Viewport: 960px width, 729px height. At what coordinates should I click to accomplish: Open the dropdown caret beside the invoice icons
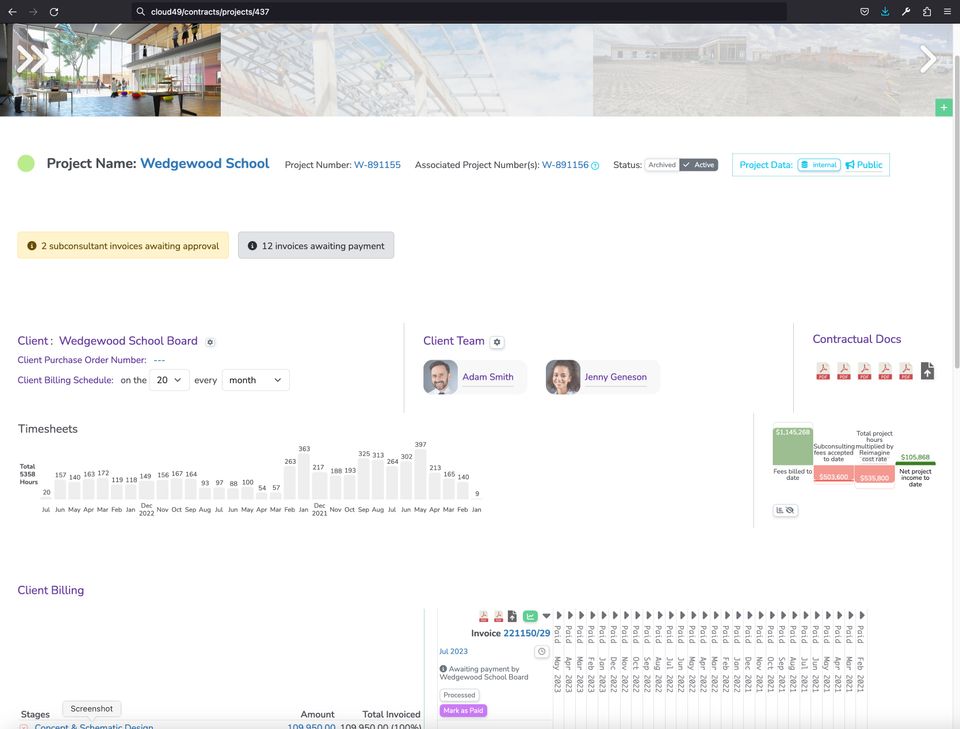coord(547,615)
